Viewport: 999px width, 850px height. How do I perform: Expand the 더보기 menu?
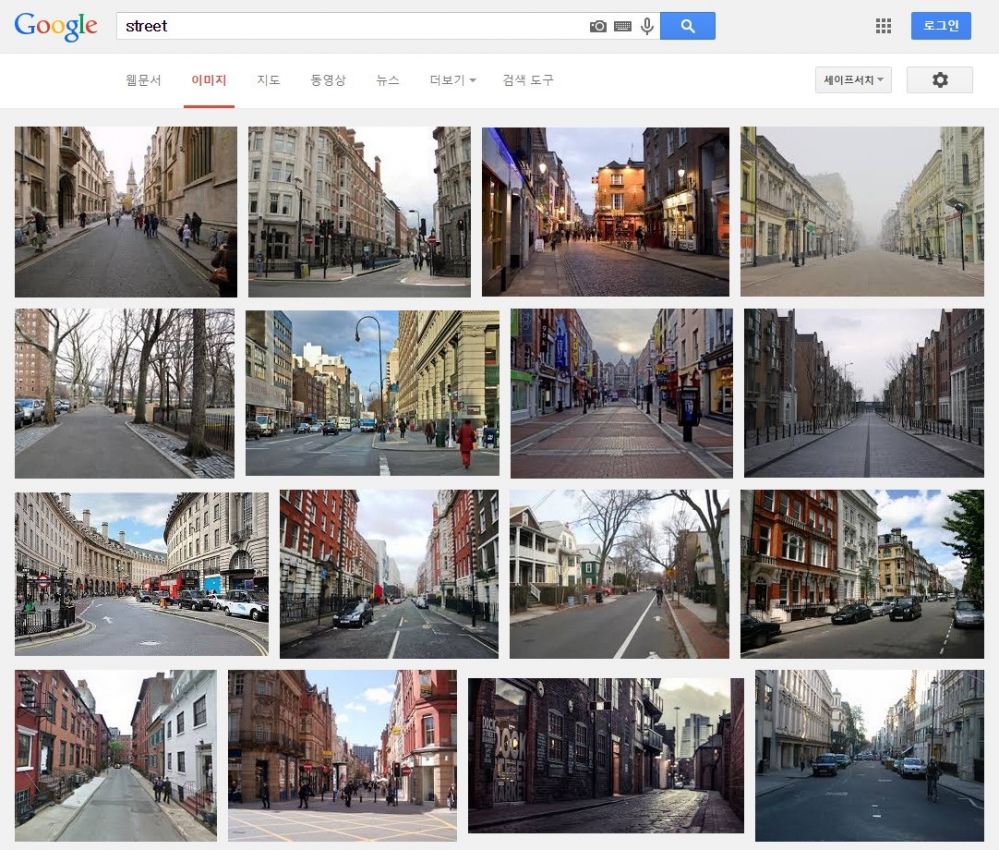pos(452,80)
